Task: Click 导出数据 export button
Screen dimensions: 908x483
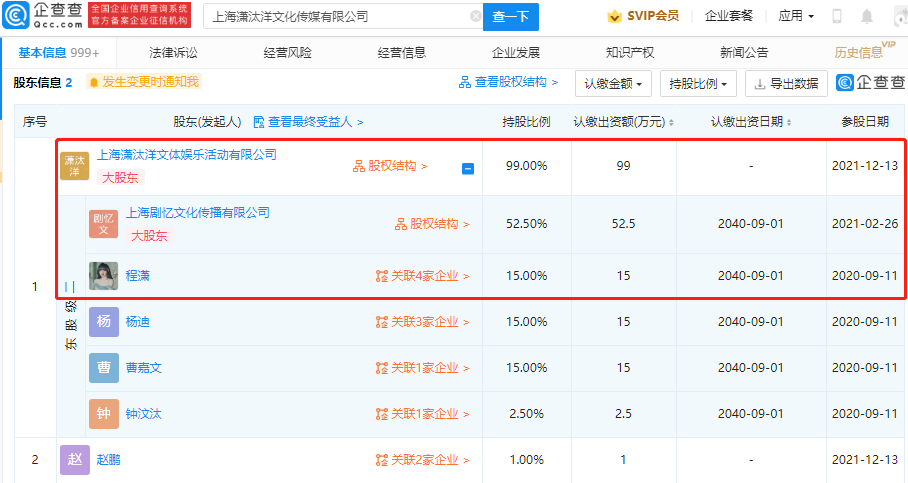Action: point(786,83)
